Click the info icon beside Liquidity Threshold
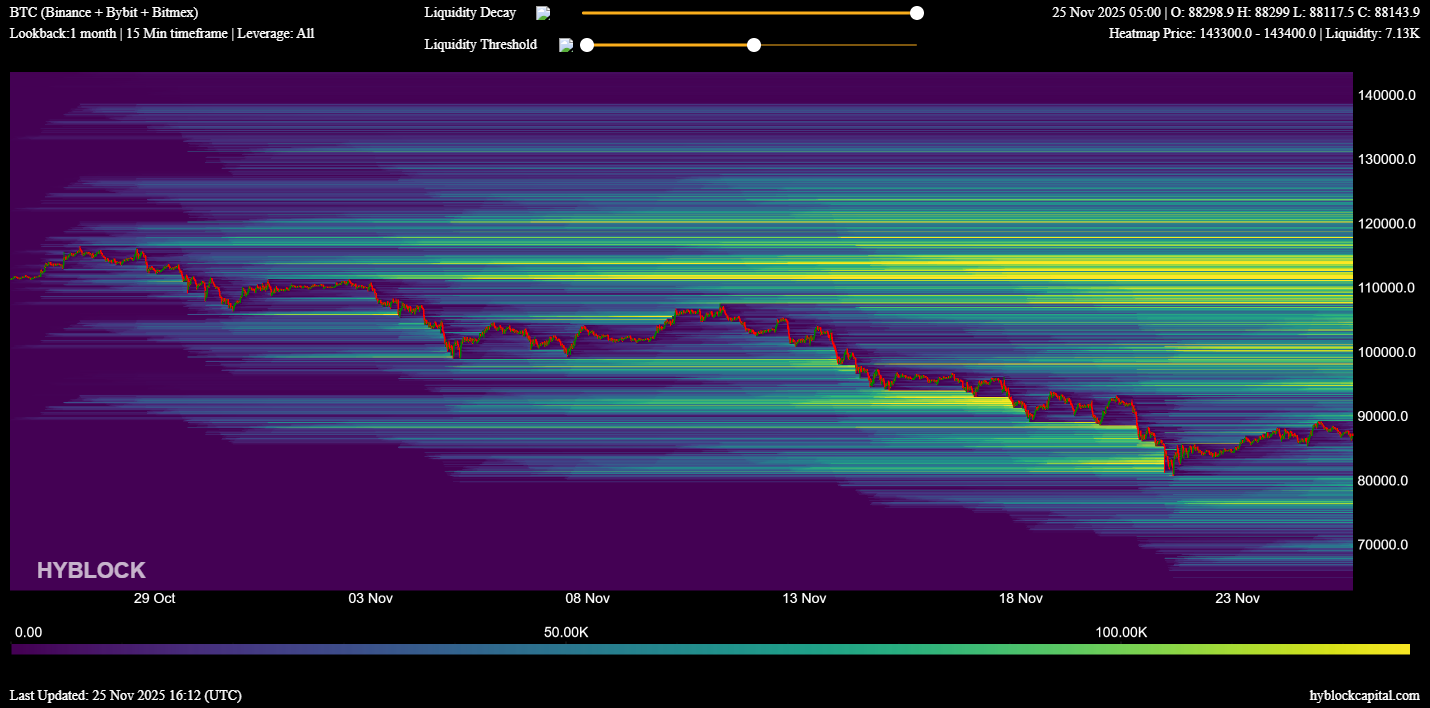Image resolution: width=1430 pixels, height=708 pixels. pyautogui.click(x=566, y=45)
